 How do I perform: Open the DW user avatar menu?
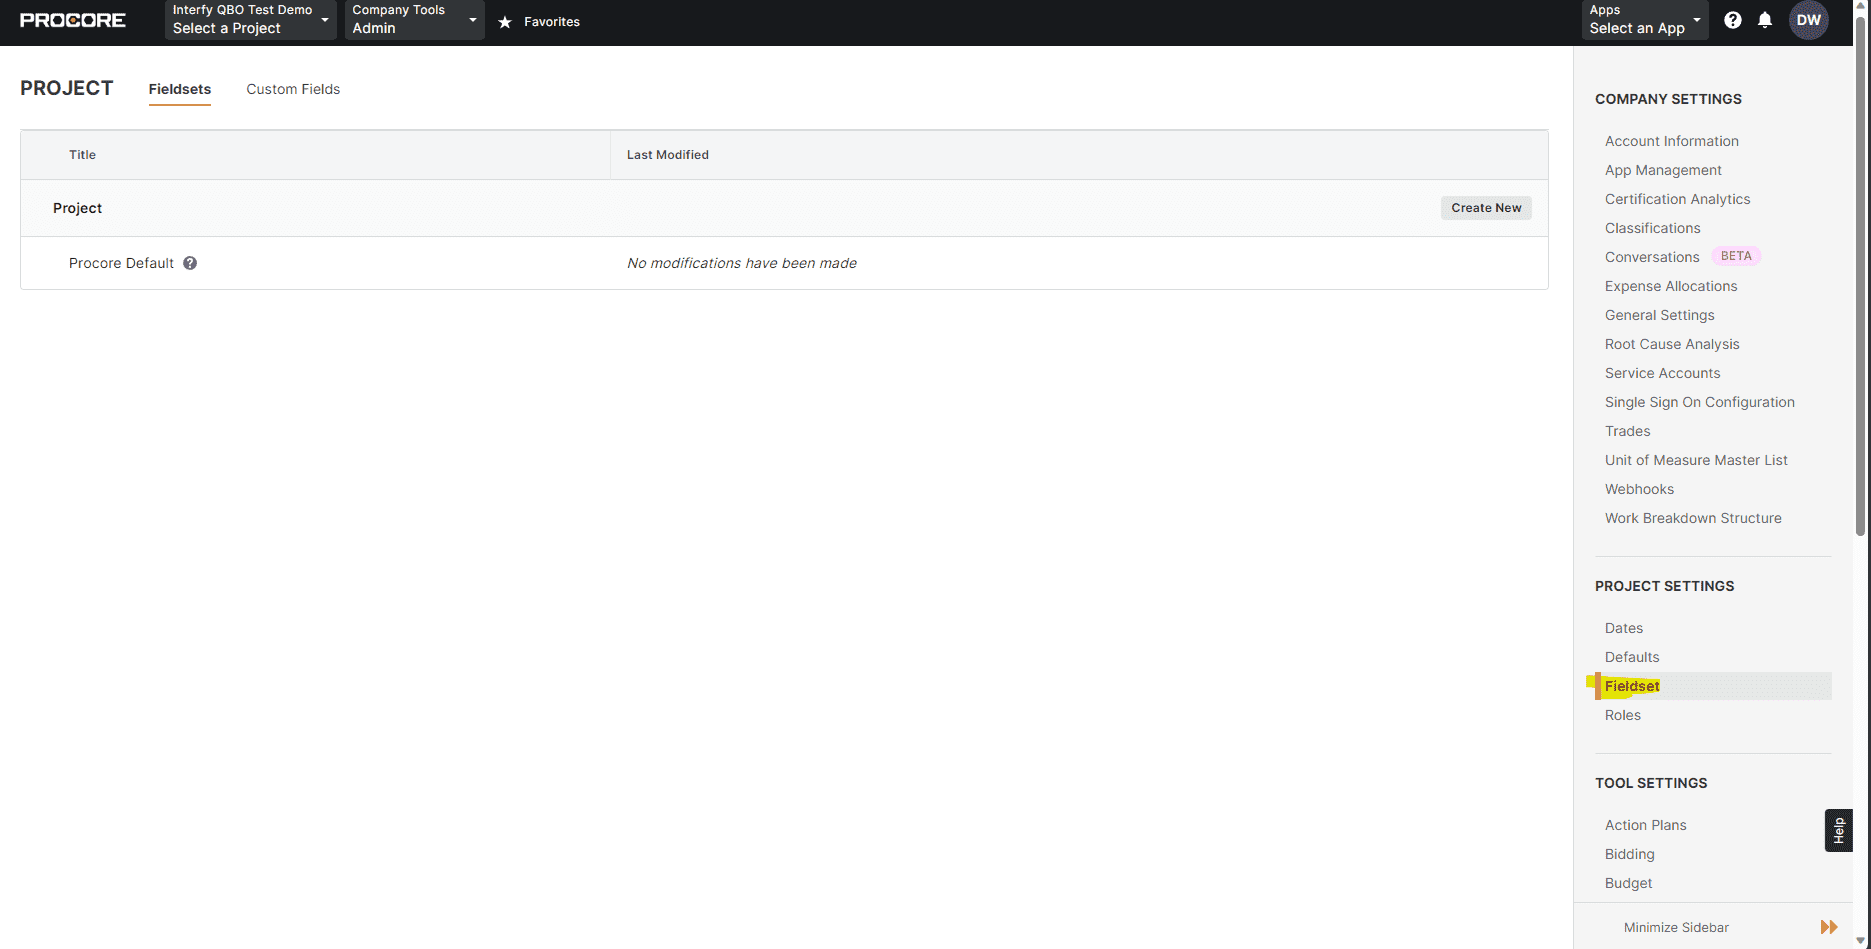pos(1809,19)
